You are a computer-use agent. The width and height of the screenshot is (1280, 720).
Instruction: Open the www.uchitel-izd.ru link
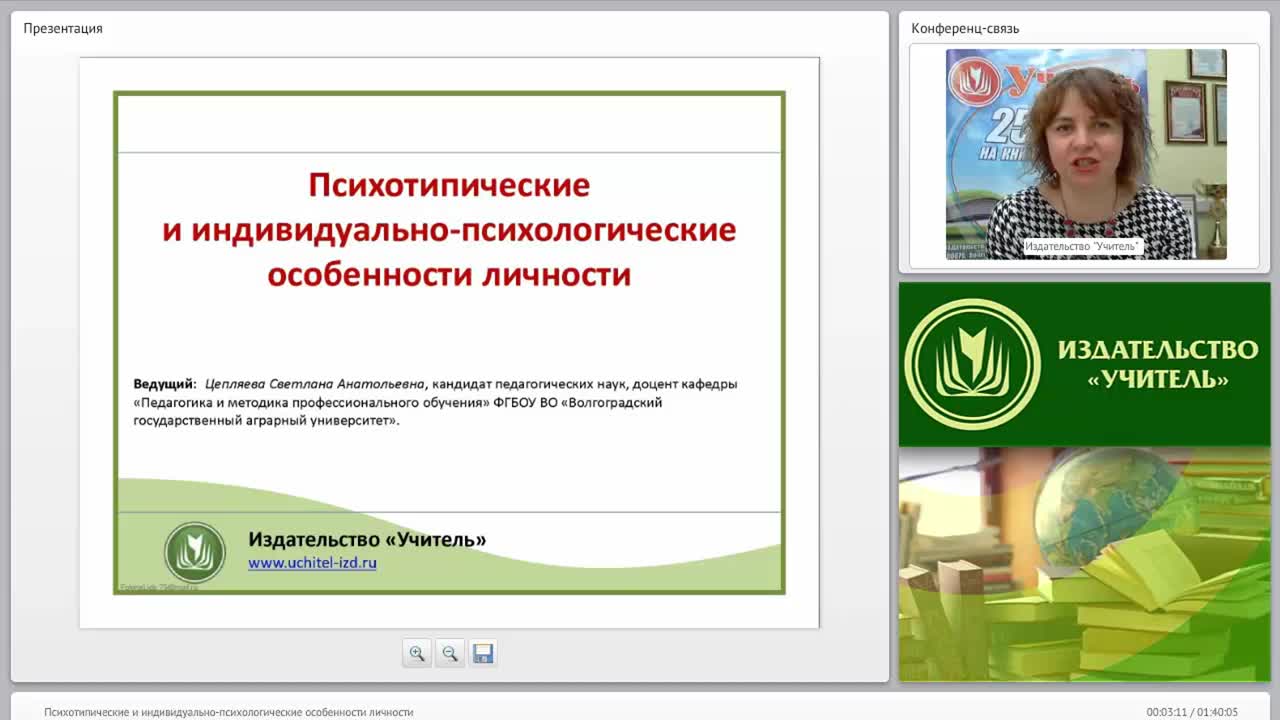312,563
